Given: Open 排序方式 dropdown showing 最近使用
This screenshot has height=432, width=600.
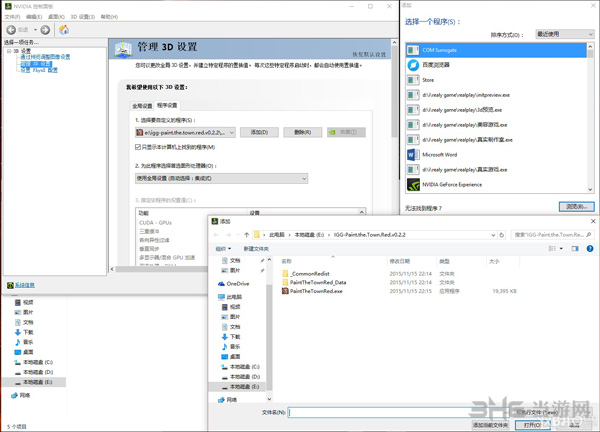Looking at the screenshot, I should click(564, 34).
